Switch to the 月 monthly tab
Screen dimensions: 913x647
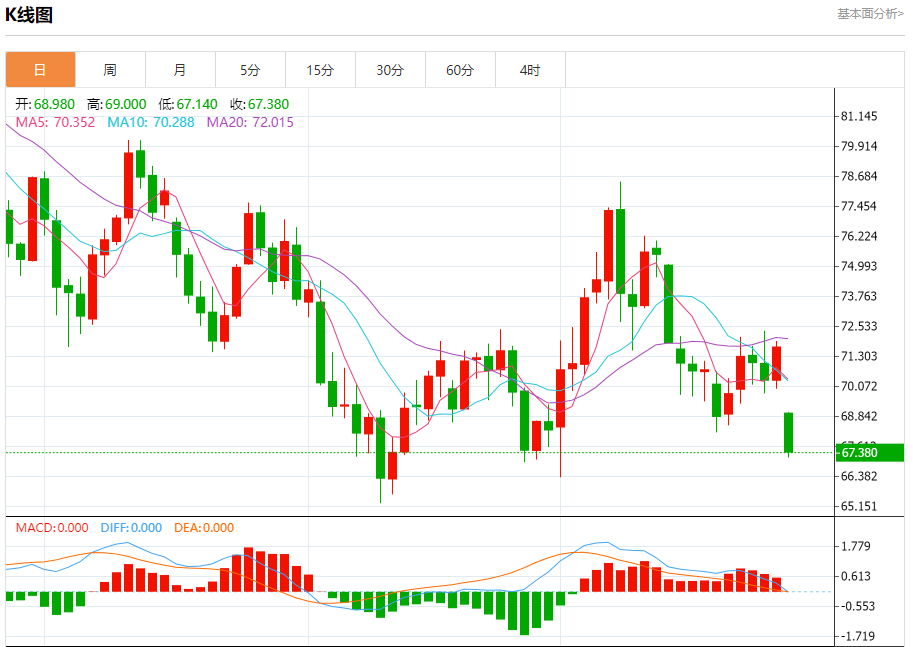[x=180, y=70]
